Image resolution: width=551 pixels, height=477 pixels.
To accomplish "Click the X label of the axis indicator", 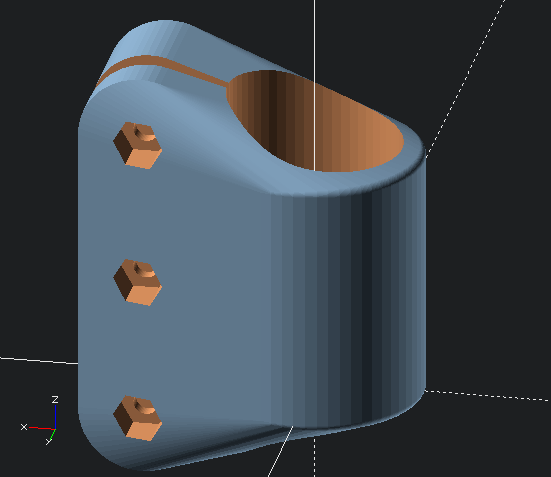I will (x=24, y=427).
